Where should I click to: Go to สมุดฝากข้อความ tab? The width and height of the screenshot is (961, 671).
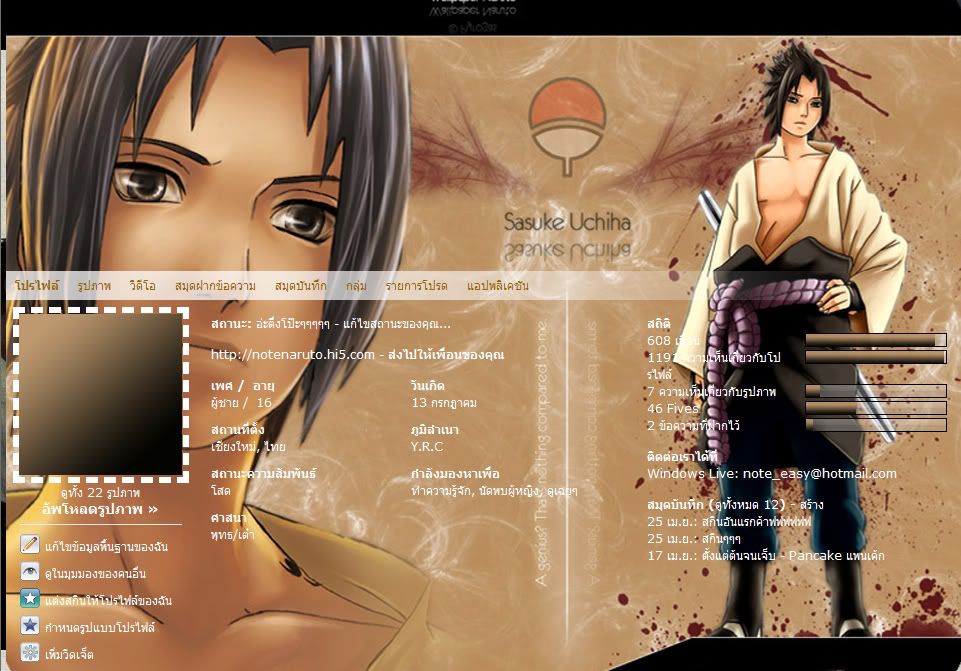click(x=215, y=286)
